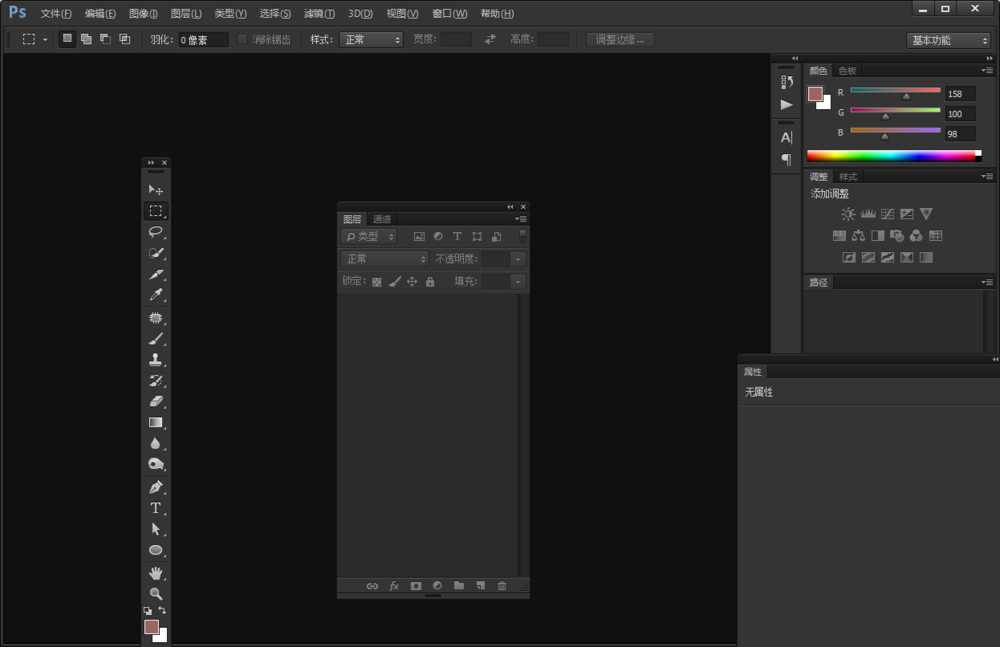
Task: Swap foreground and background colors in the toolbox
Action: 162,610
